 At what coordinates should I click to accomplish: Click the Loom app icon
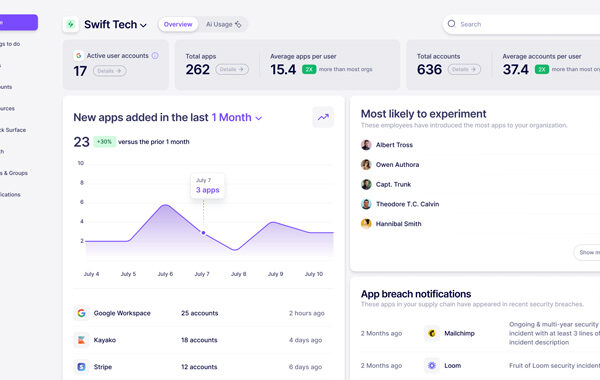[432, 365]
